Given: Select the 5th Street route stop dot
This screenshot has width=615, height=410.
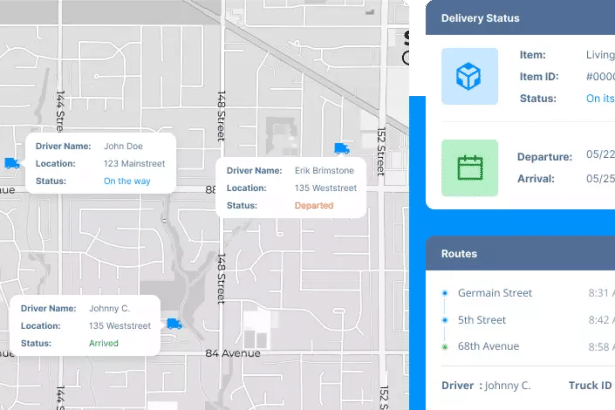Looking at the screenshot, I should 445,320.
